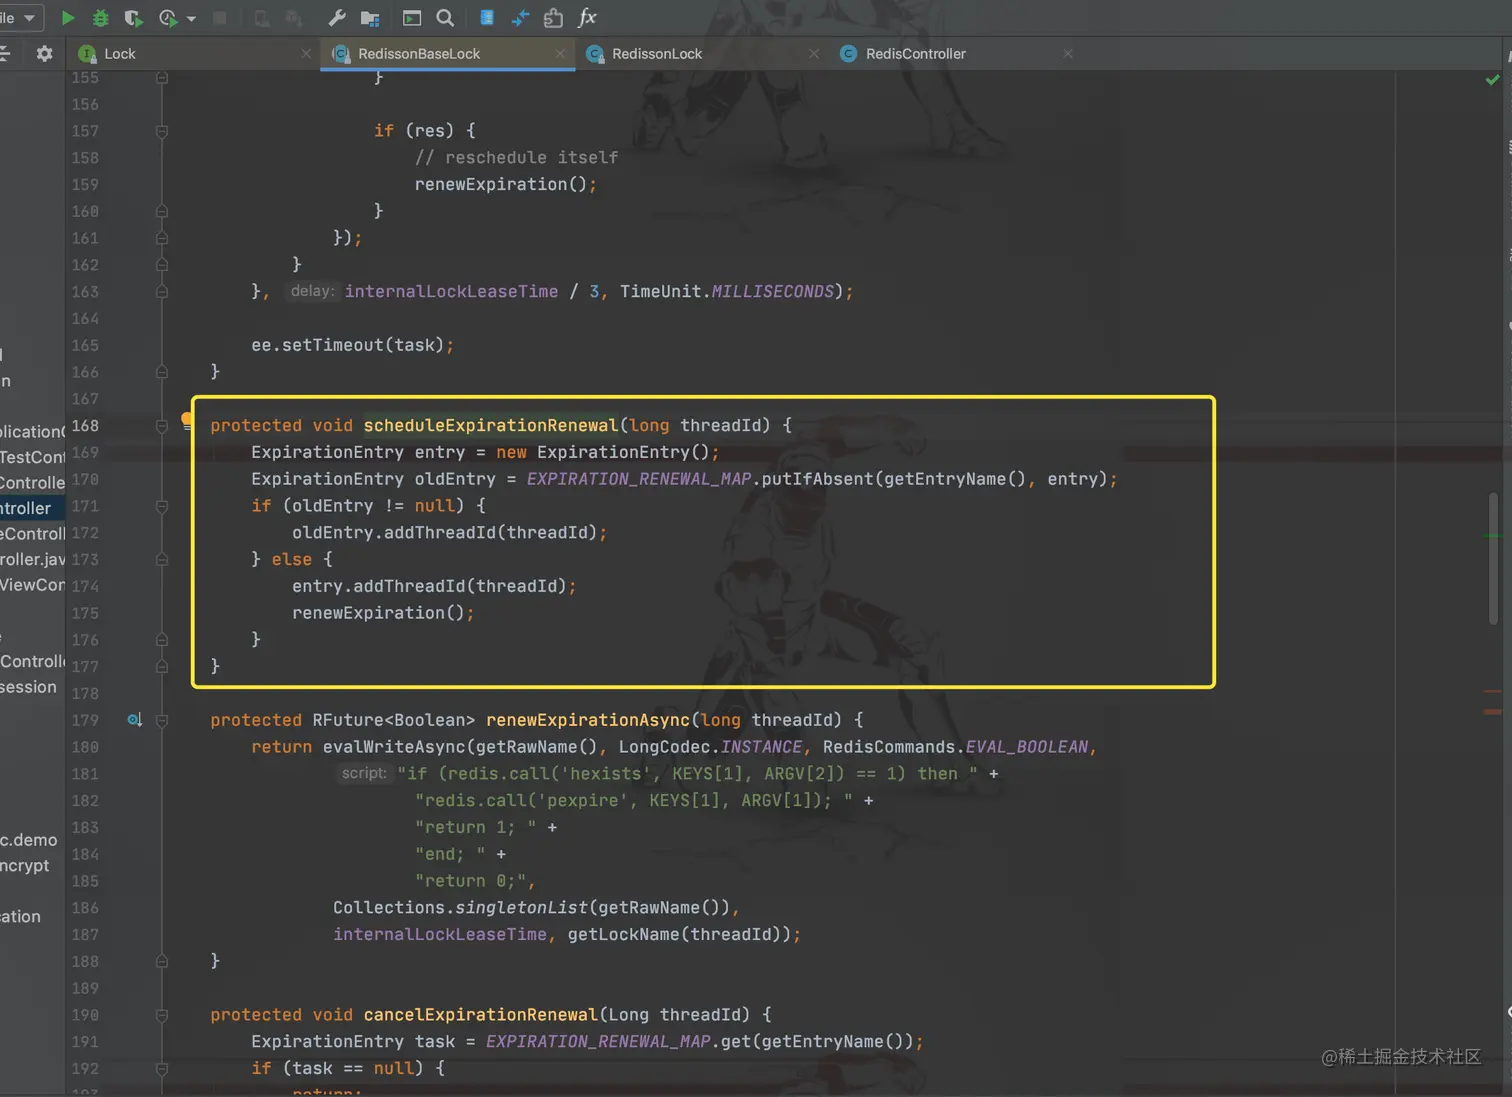
Task: Click the green inspection checkmark icon
Action: tap(1492, 80)
